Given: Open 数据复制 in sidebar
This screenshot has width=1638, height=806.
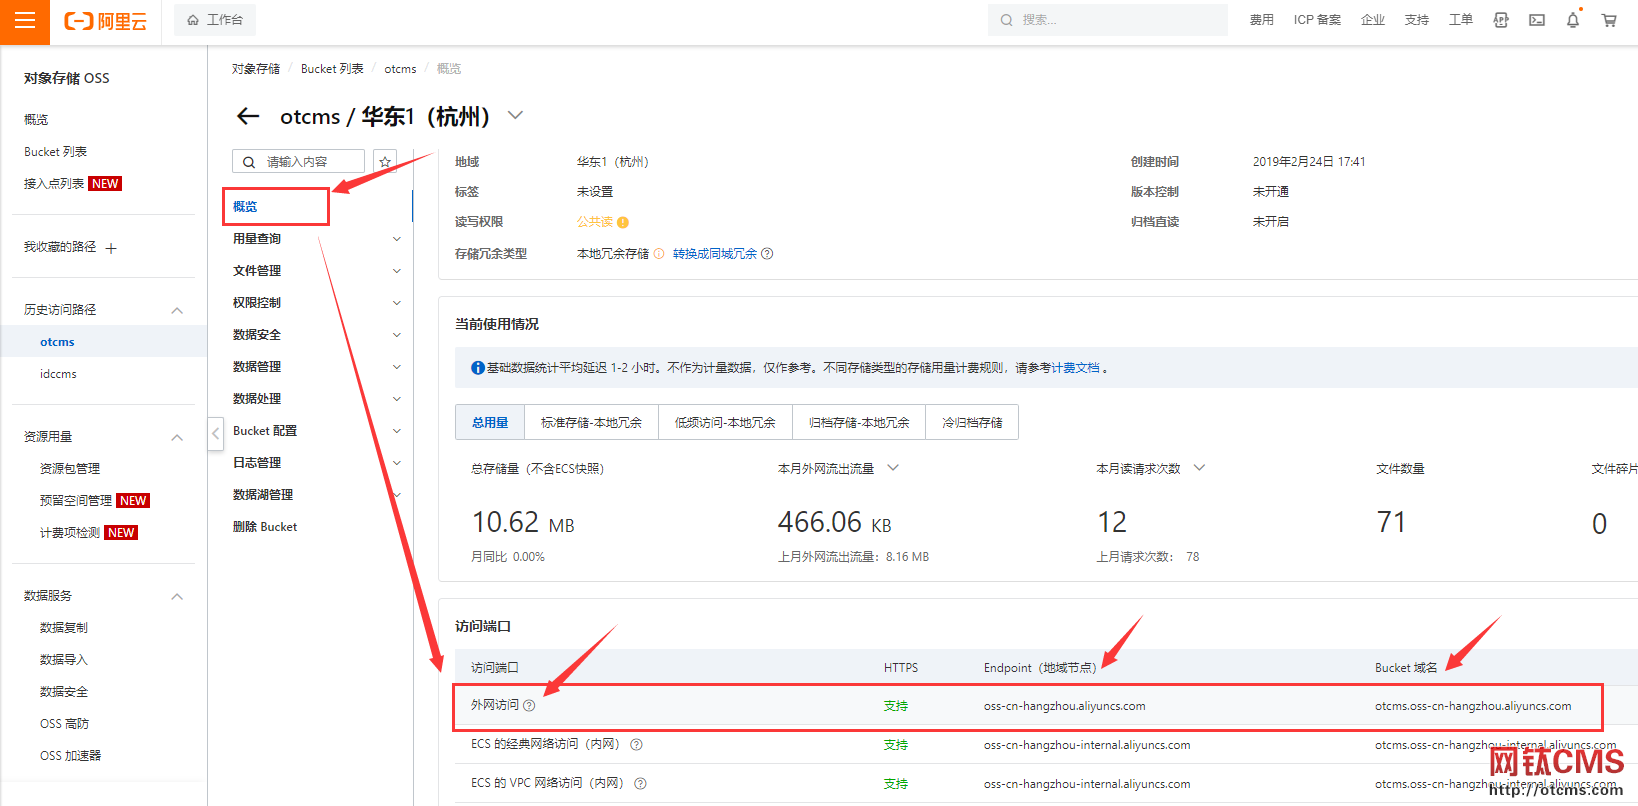Looking at the screenshot, I should (64, 627).
